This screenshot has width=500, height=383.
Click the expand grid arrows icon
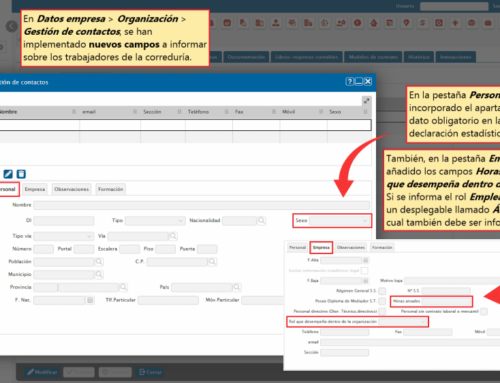366,101
